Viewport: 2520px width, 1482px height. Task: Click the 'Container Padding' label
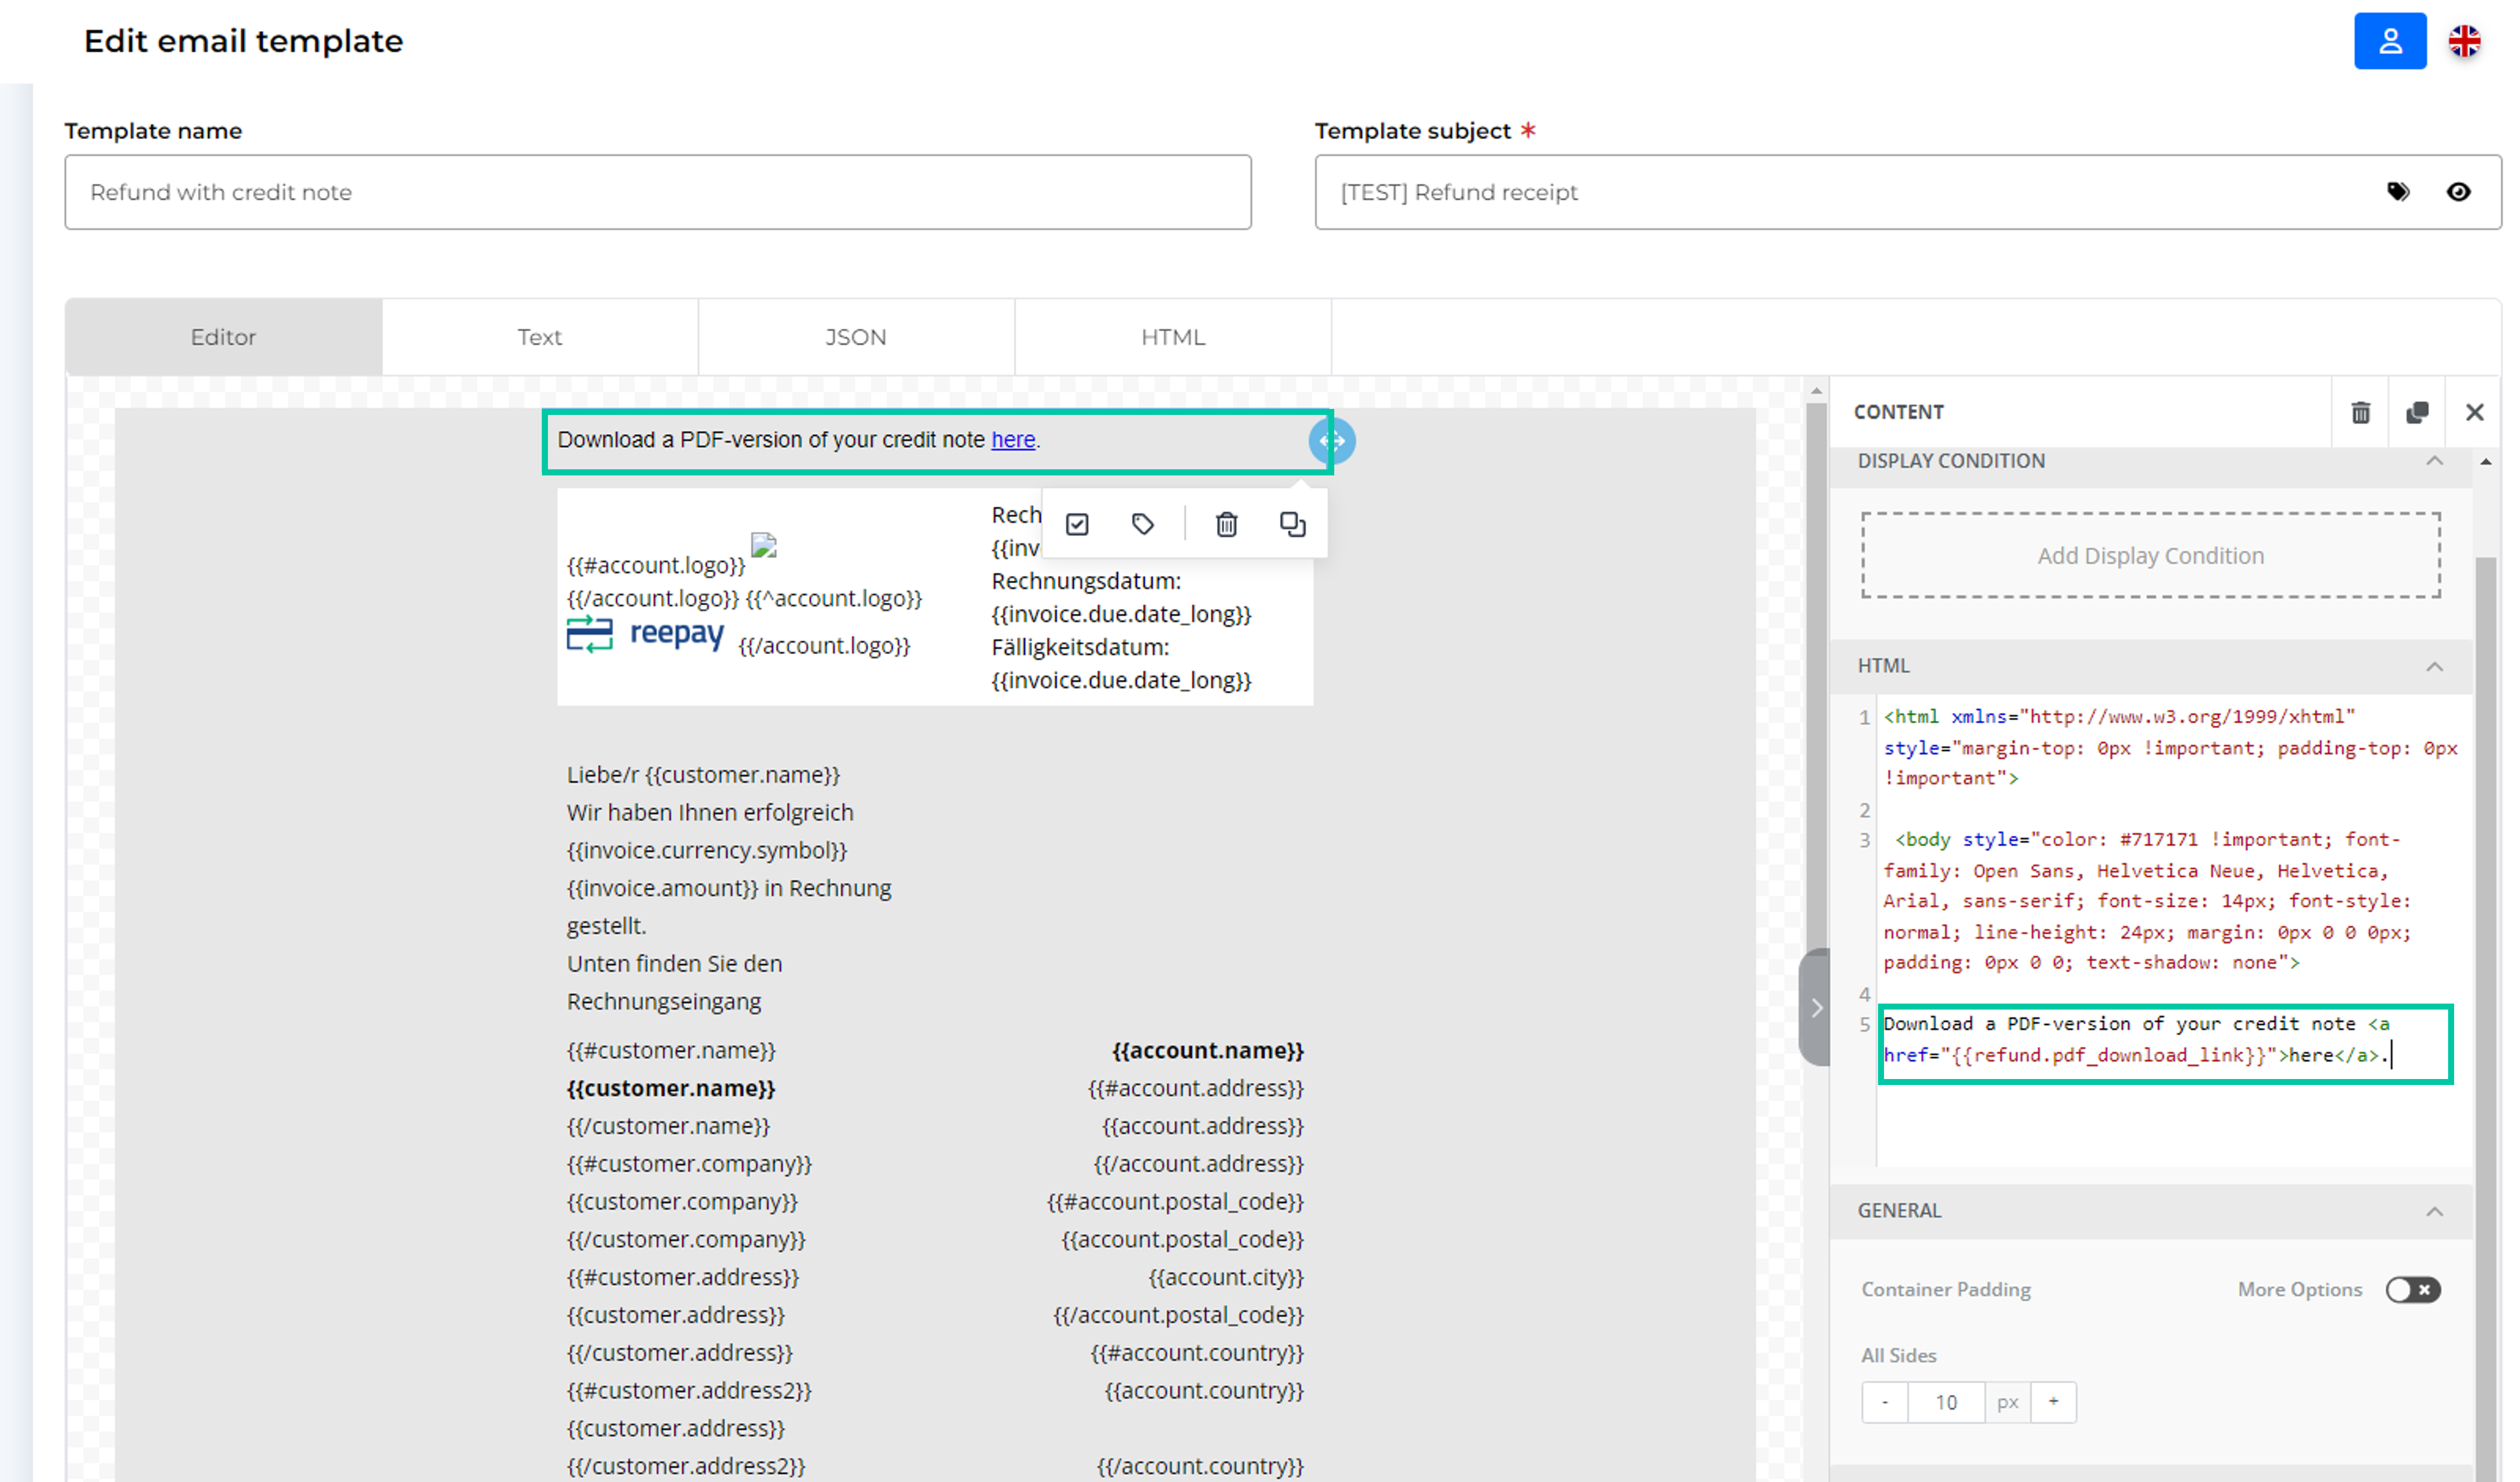pyautogui.click(x=1945, y=1290)
